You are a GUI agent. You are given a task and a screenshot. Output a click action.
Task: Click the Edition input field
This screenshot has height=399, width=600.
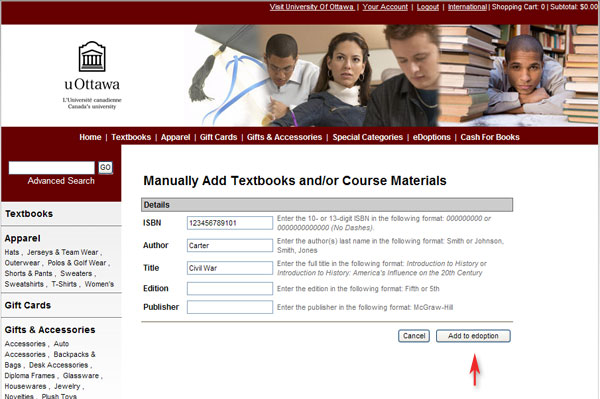(x=230, y=288)
